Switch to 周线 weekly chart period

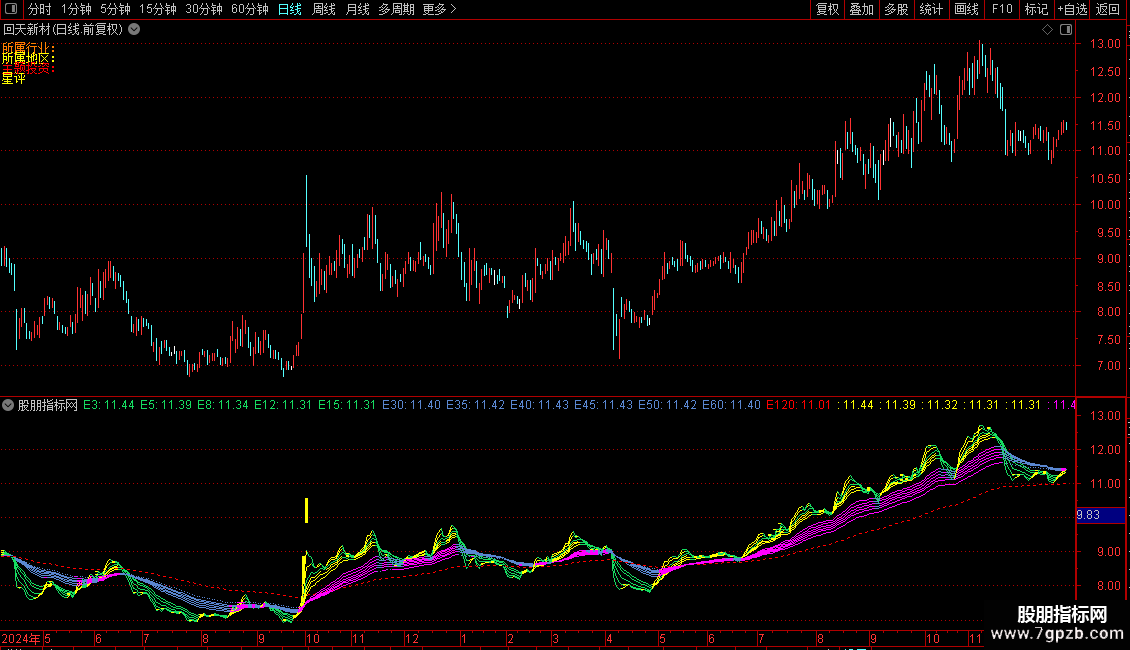[x=324, y=9]
